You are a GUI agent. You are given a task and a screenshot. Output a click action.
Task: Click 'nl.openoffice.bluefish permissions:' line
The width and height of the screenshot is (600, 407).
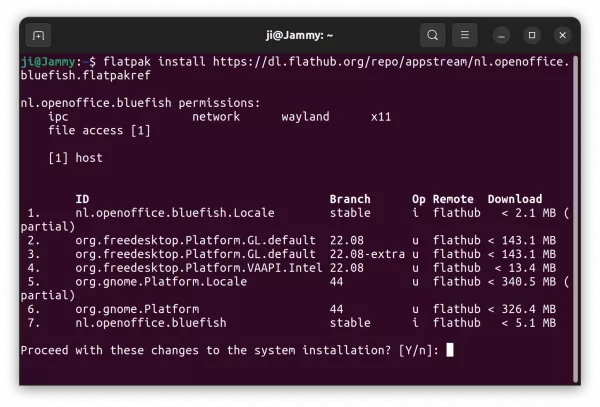[140, 103]
